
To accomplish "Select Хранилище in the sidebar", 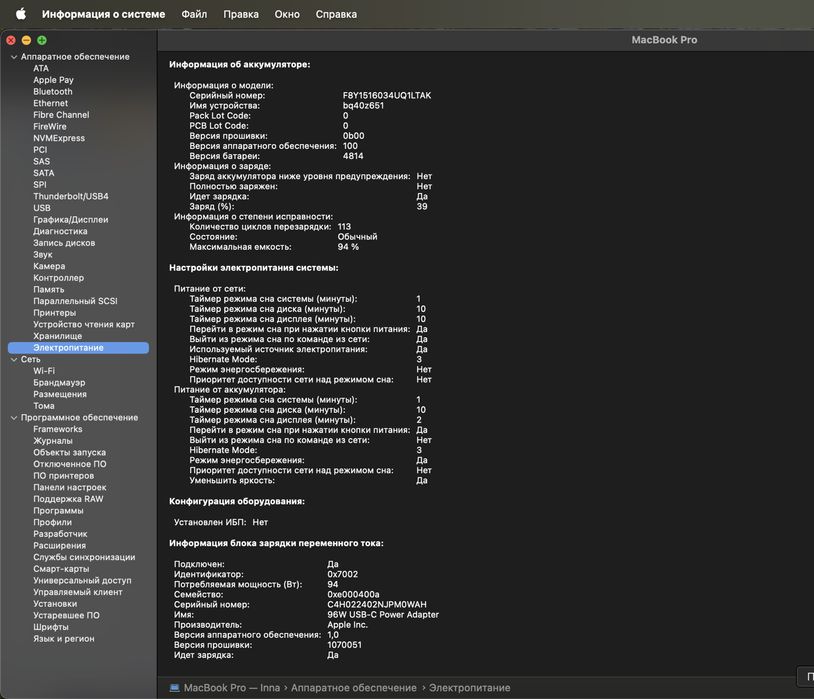I will click(x=58, y=336).
